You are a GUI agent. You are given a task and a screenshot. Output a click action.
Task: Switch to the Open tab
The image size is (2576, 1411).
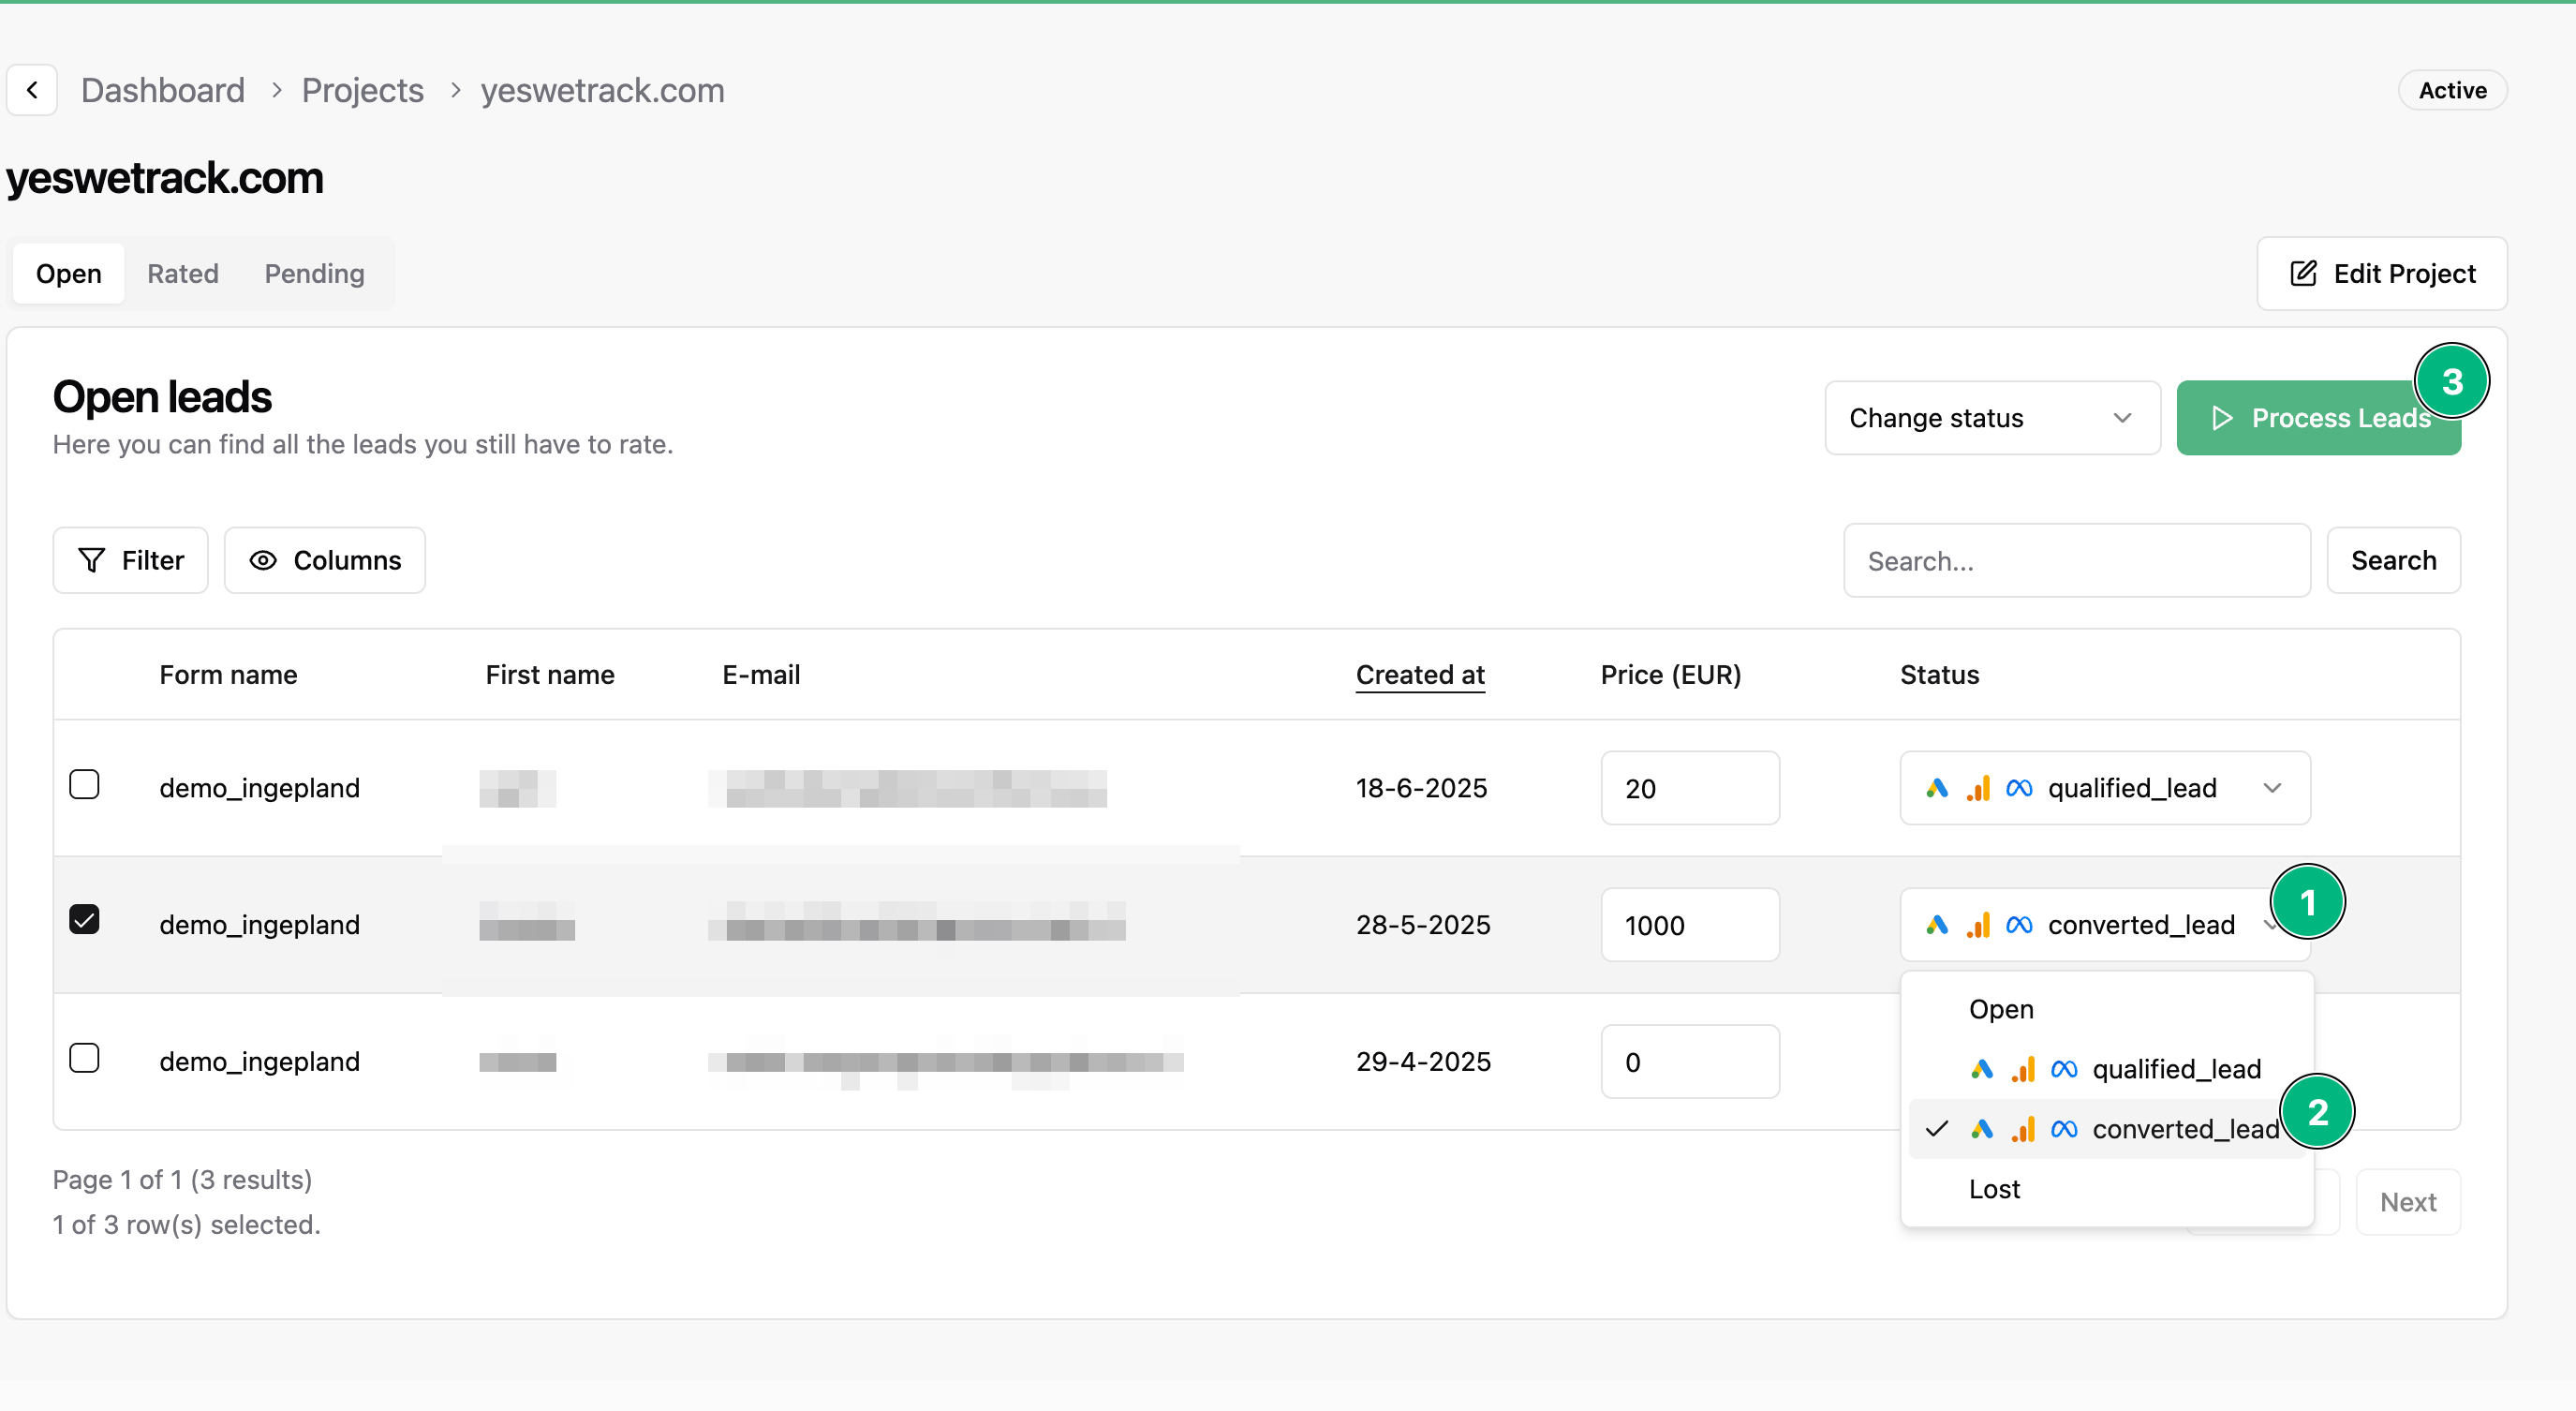[68, 273]
